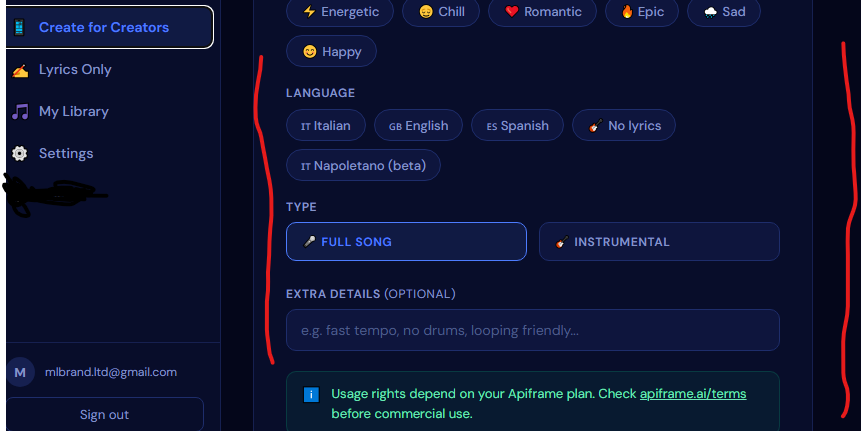861x431 pixels.
Task: Click the M avatar circle beside email
Action: coord(20,372)
